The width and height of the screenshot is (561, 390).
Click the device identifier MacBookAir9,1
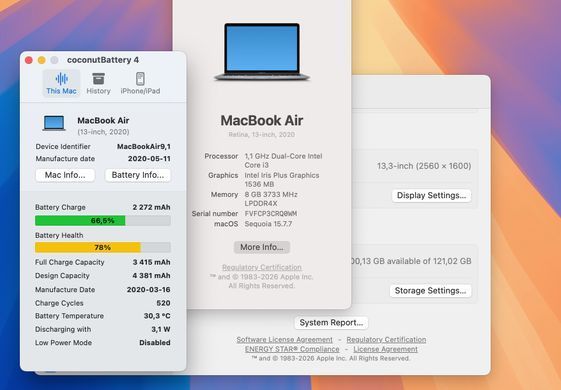coord(144,147)
